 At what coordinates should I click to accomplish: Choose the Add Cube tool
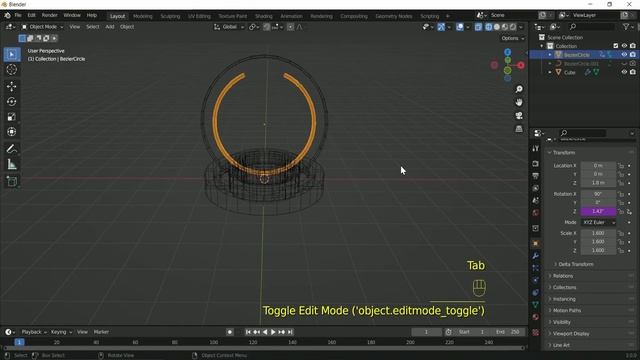[x=12, y=181]
